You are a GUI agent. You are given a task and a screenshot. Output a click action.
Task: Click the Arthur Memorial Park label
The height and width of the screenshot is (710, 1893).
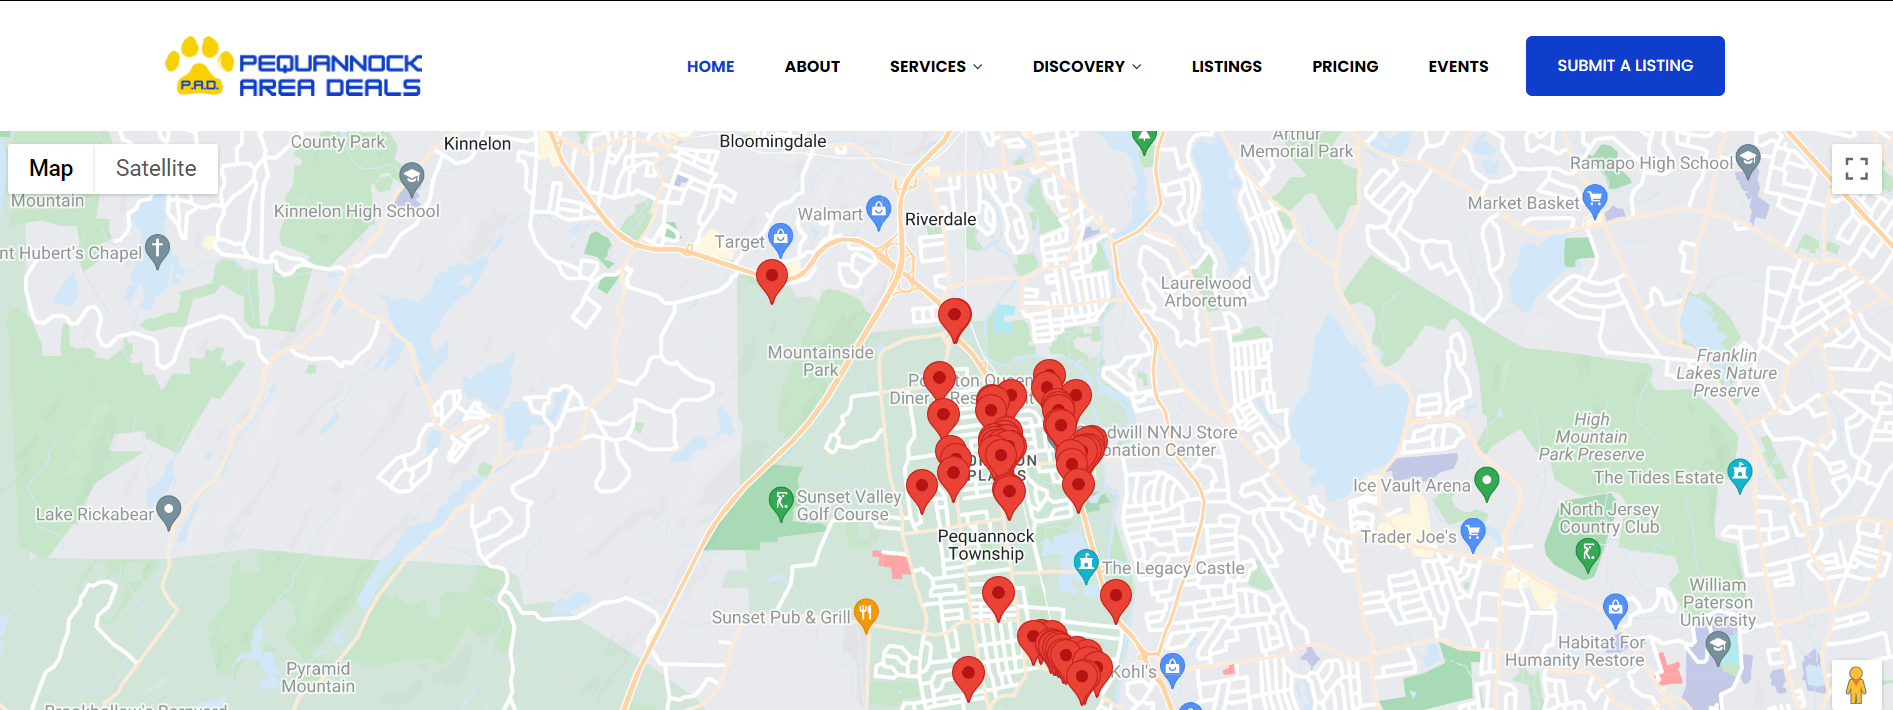point(1297,143)
